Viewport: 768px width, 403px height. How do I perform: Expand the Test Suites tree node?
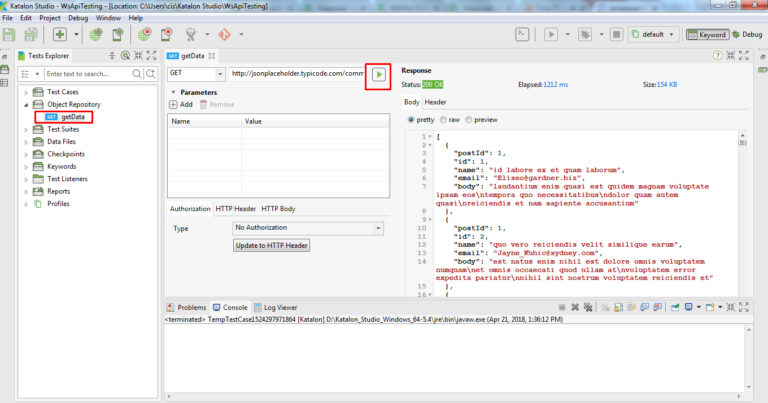coord(26,129)
